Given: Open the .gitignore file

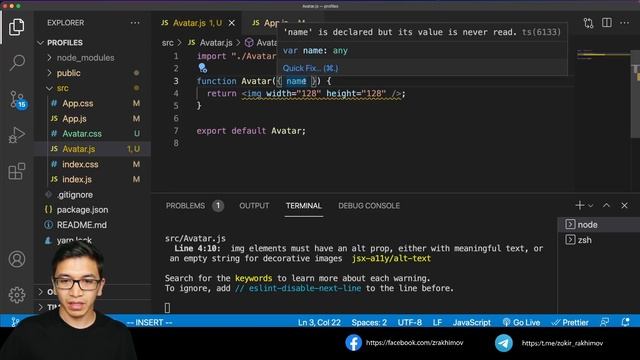Looking at the screenshot, I should (92, 195).
